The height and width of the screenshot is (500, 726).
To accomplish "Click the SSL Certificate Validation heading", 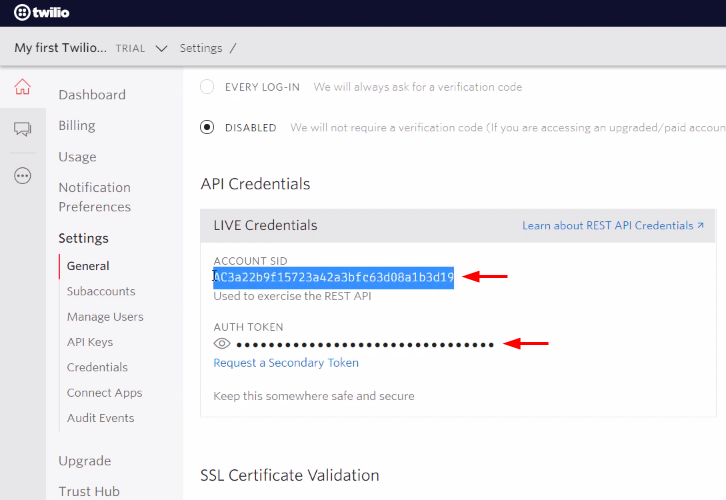I will [x=290, y=475].
